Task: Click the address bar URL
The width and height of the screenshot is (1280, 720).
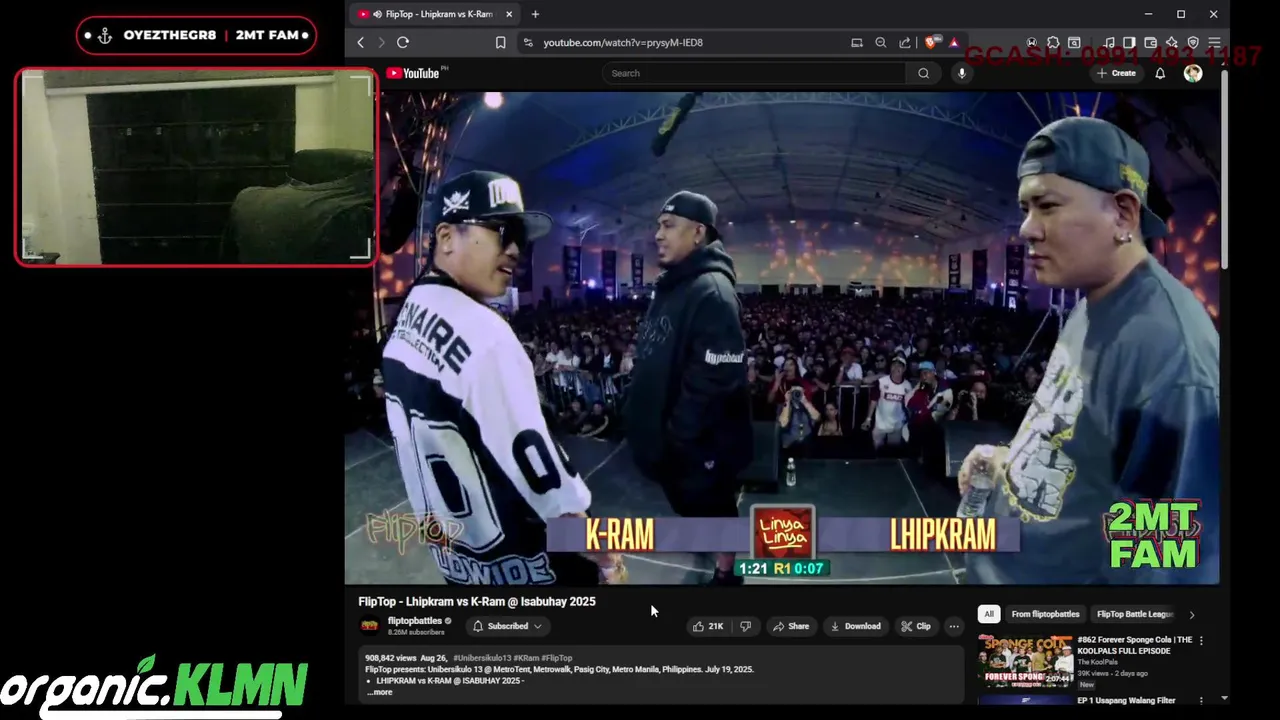Action: point(623,43)
